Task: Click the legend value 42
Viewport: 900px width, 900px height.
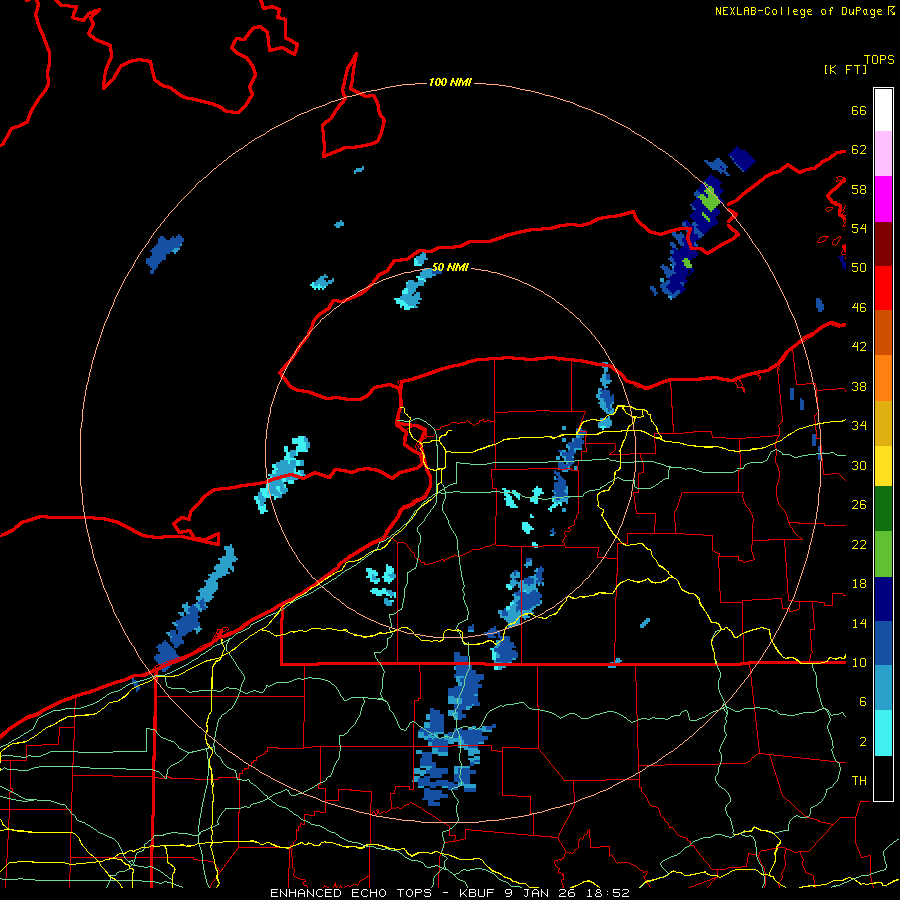Action: click(x=859, y=347)
